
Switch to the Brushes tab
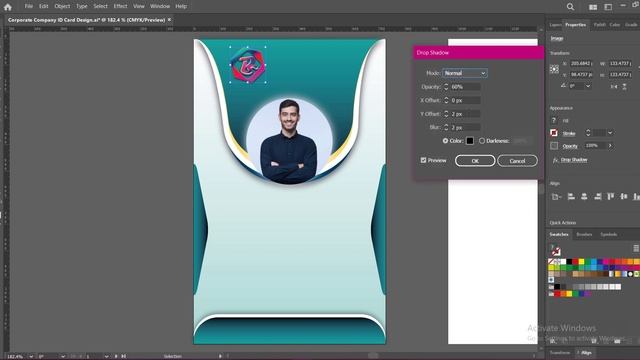584,235
